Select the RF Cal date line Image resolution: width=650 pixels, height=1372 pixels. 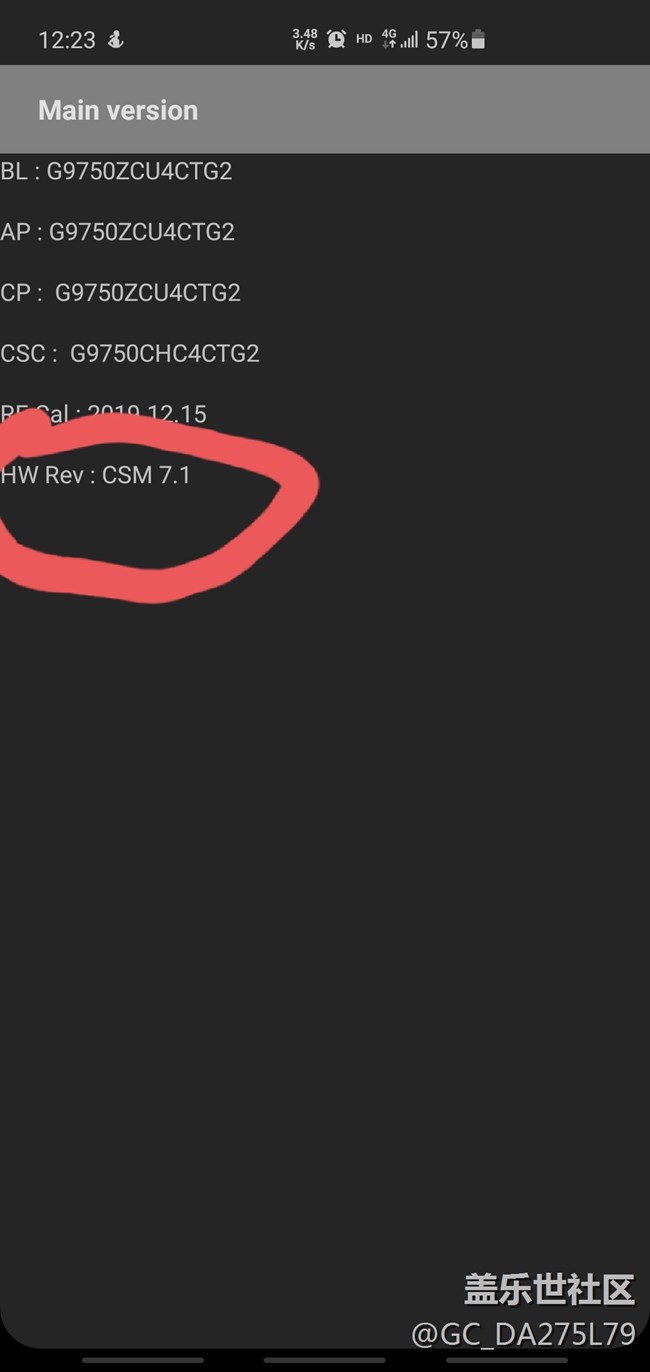[x=104, y=414]
